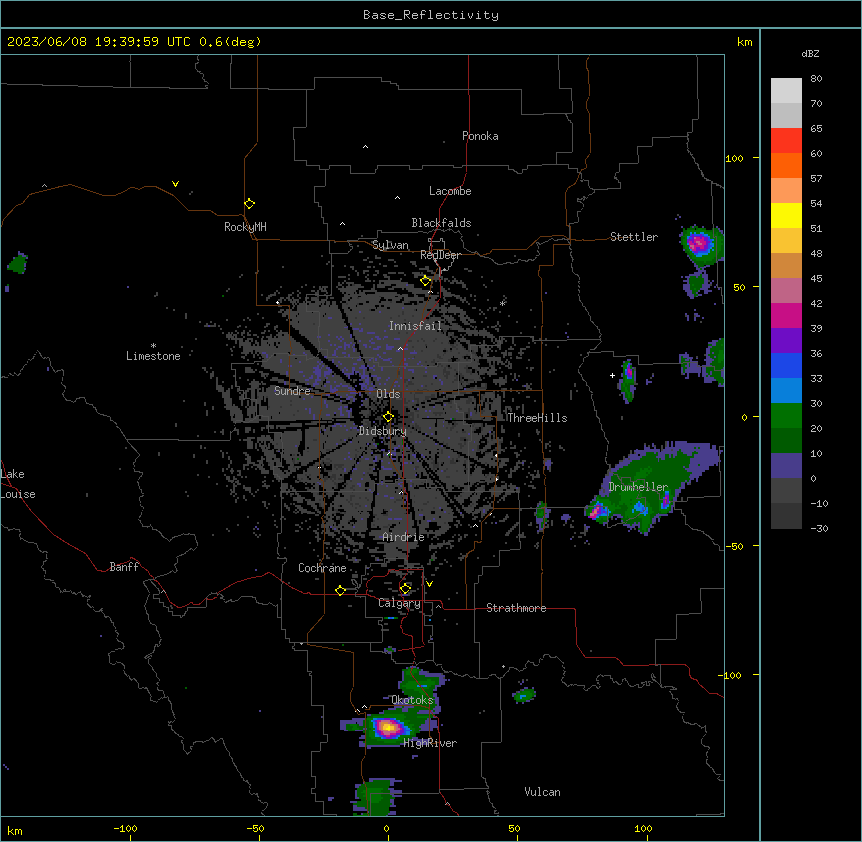Click the Okotoks label
The width and height of the screenshot is (862, 842).
click(412, 700)
